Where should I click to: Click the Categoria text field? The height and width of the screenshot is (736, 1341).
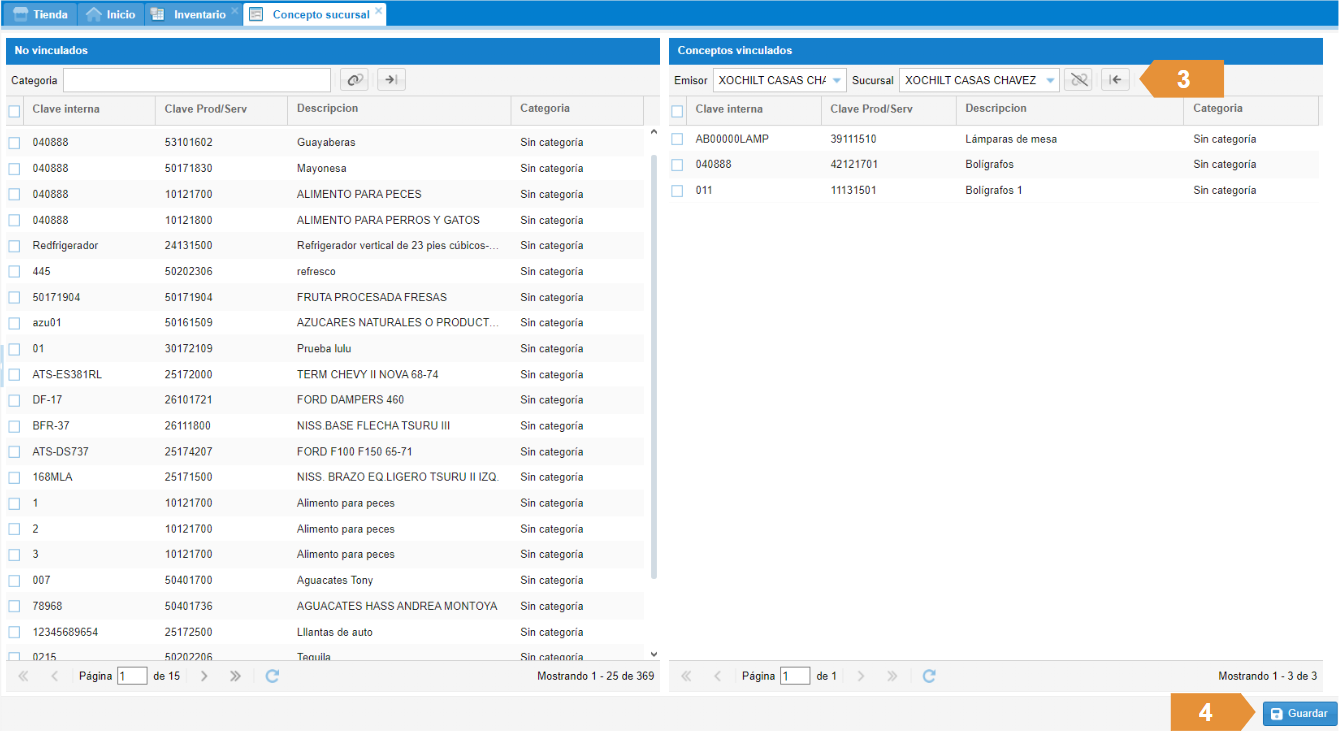(x=196, y=80)
